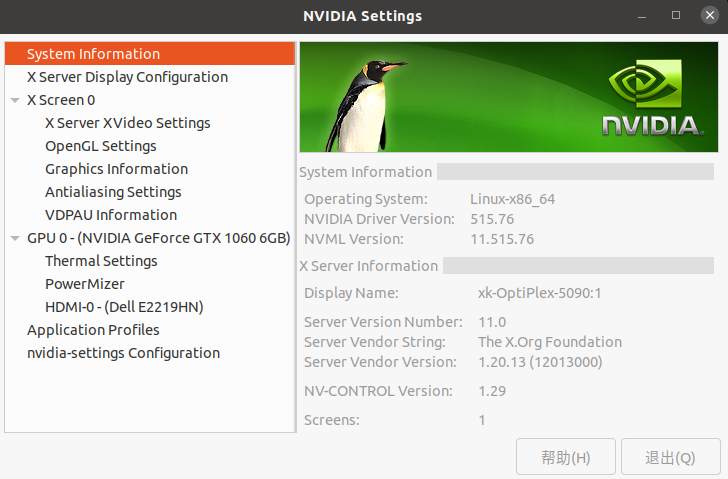
Task: Open PowerMizer settings
Action: [x=83, y=284]
